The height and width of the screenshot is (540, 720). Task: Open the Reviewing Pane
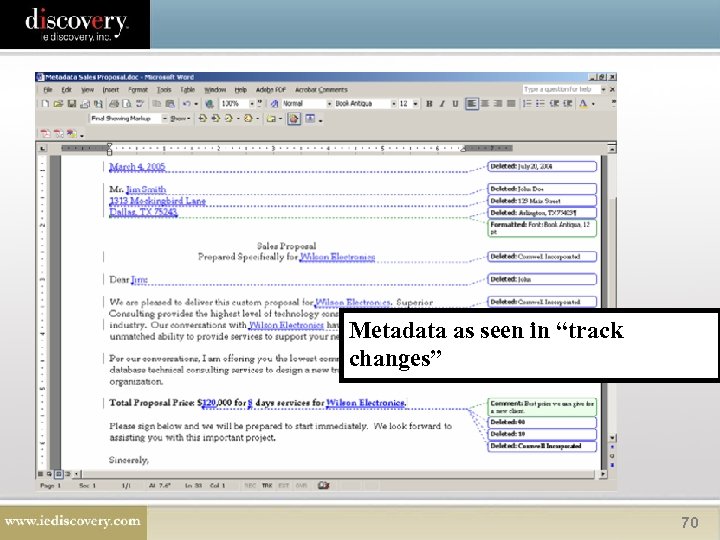pos(310,119)
